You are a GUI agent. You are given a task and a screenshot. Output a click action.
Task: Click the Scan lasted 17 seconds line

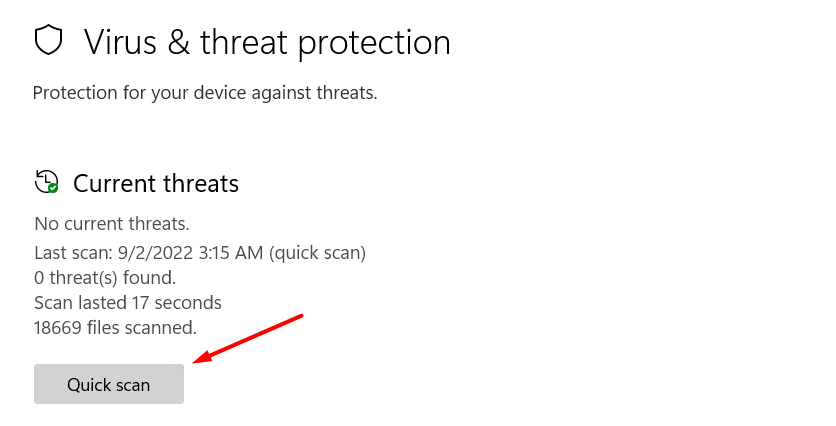(x=128, y=302)
